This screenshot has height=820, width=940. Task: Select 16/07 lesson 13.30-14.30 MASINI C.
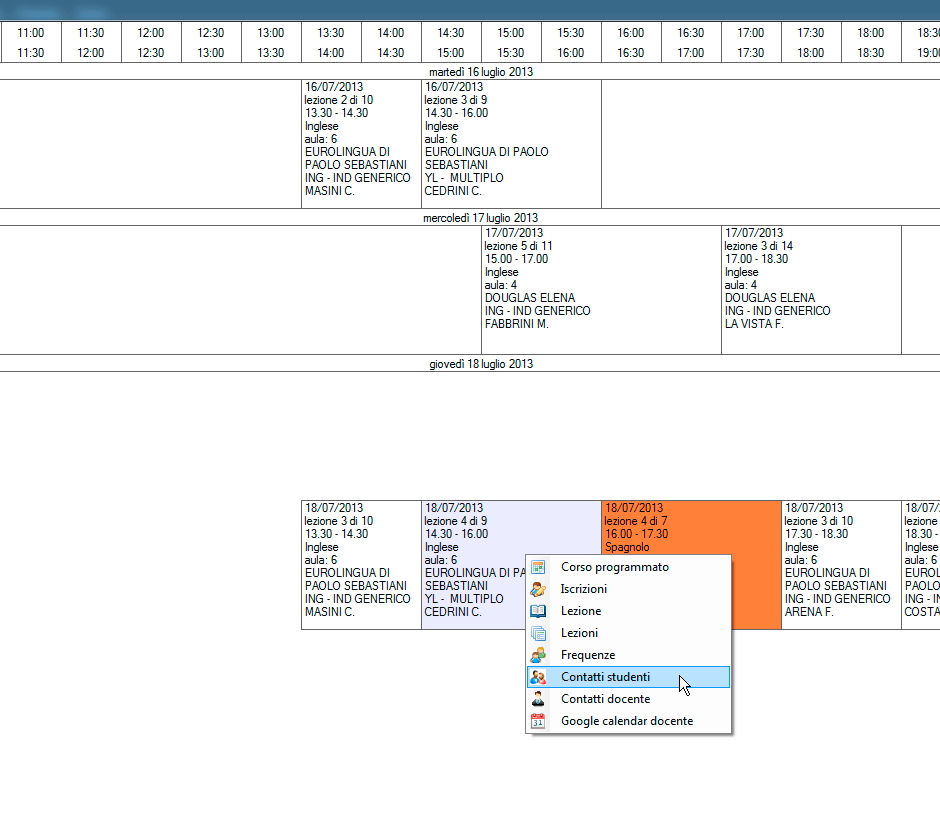pos(361,144)
